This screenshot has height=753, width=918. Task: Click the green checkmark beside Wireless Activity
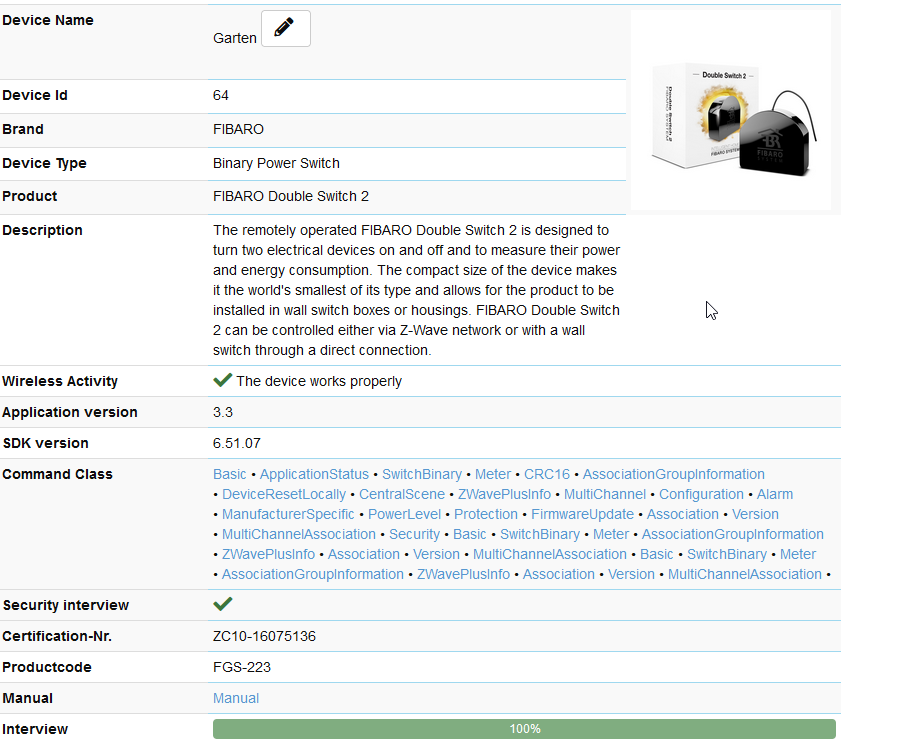tap(222, 381)
